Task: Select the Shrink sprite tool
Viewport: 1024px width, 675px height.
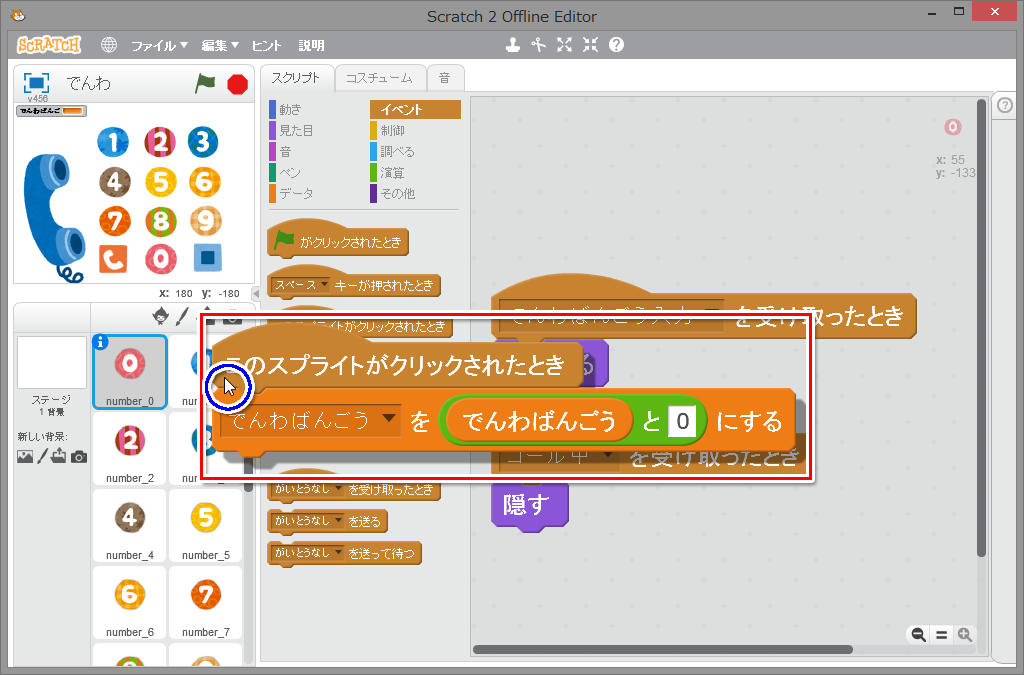Action: coord(590,44)
